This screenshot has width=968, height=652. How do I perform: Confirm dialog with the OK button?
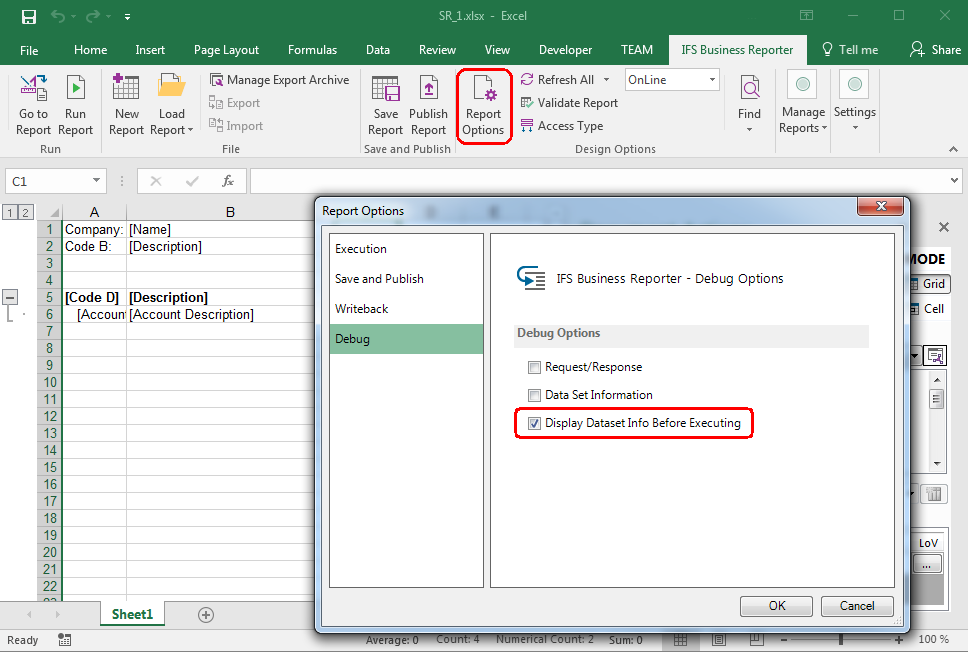click(x=777, y=606)
